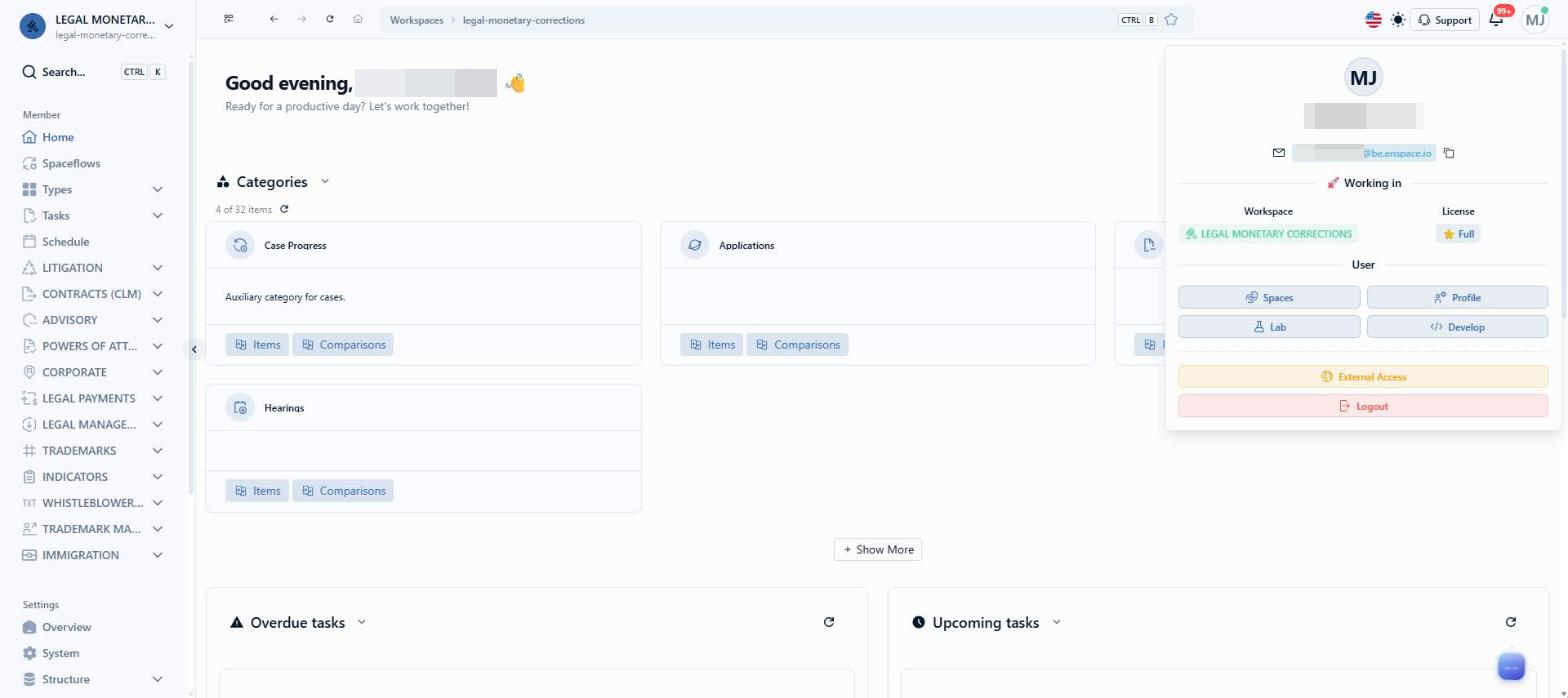This screenshot has height=698, width=1568.
Task: Expand Tasks in the sidebar
Action: [x=157, y=215]
